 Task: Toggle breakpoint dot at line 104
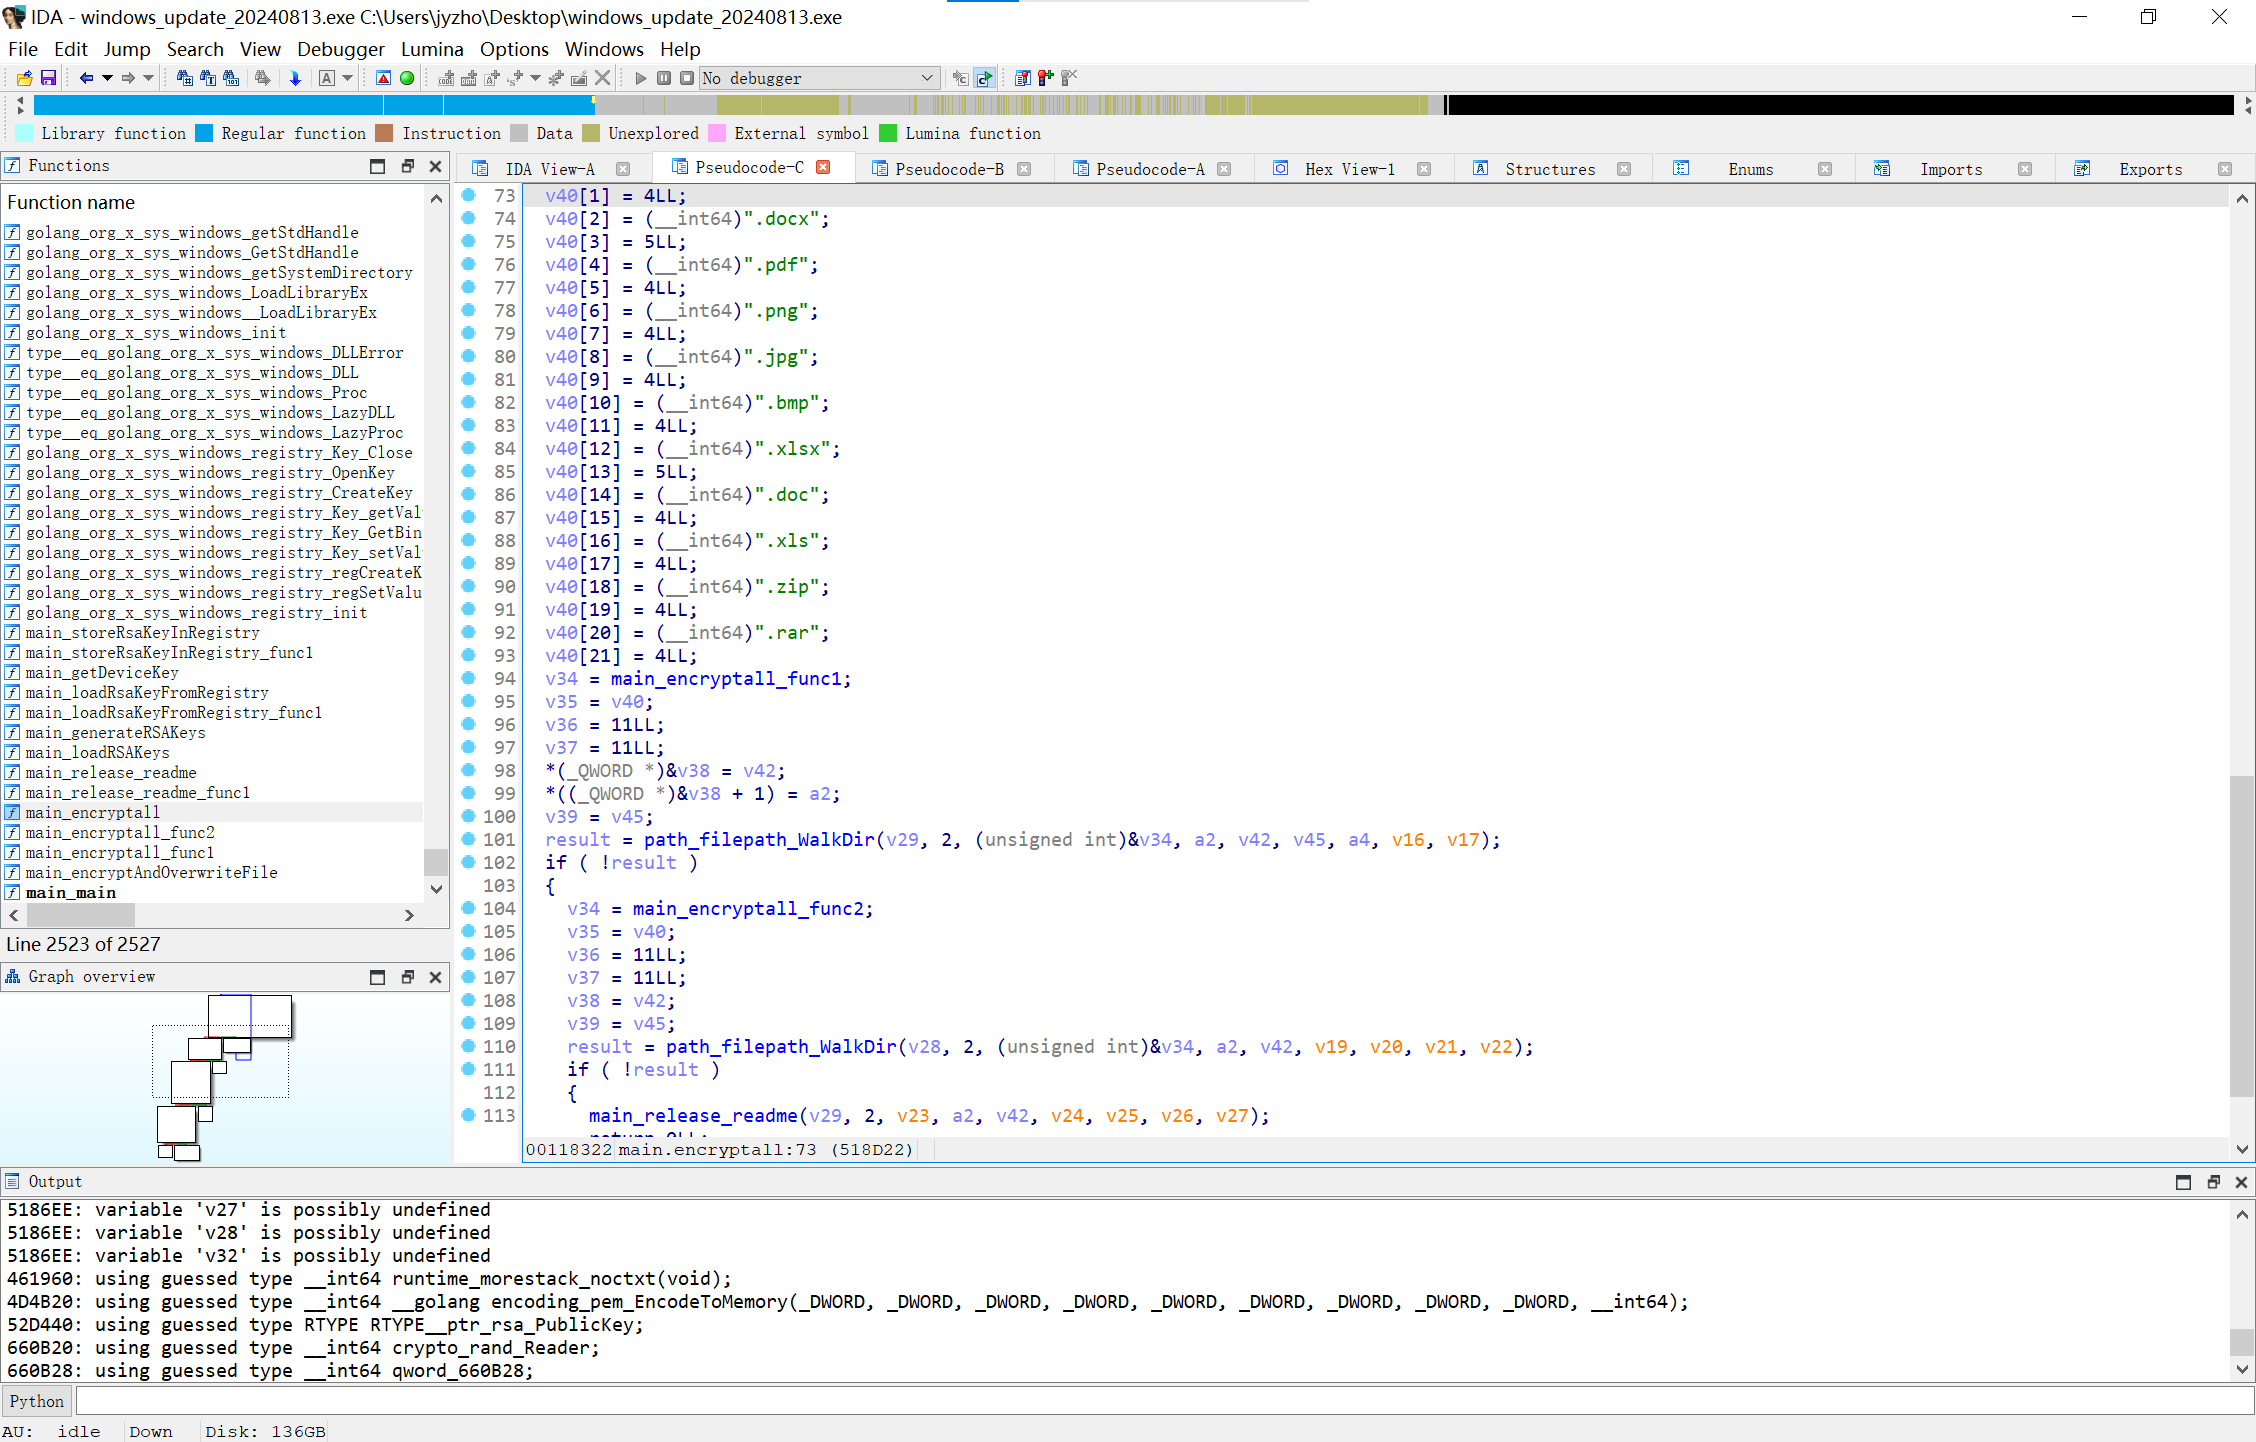[469, 908]
